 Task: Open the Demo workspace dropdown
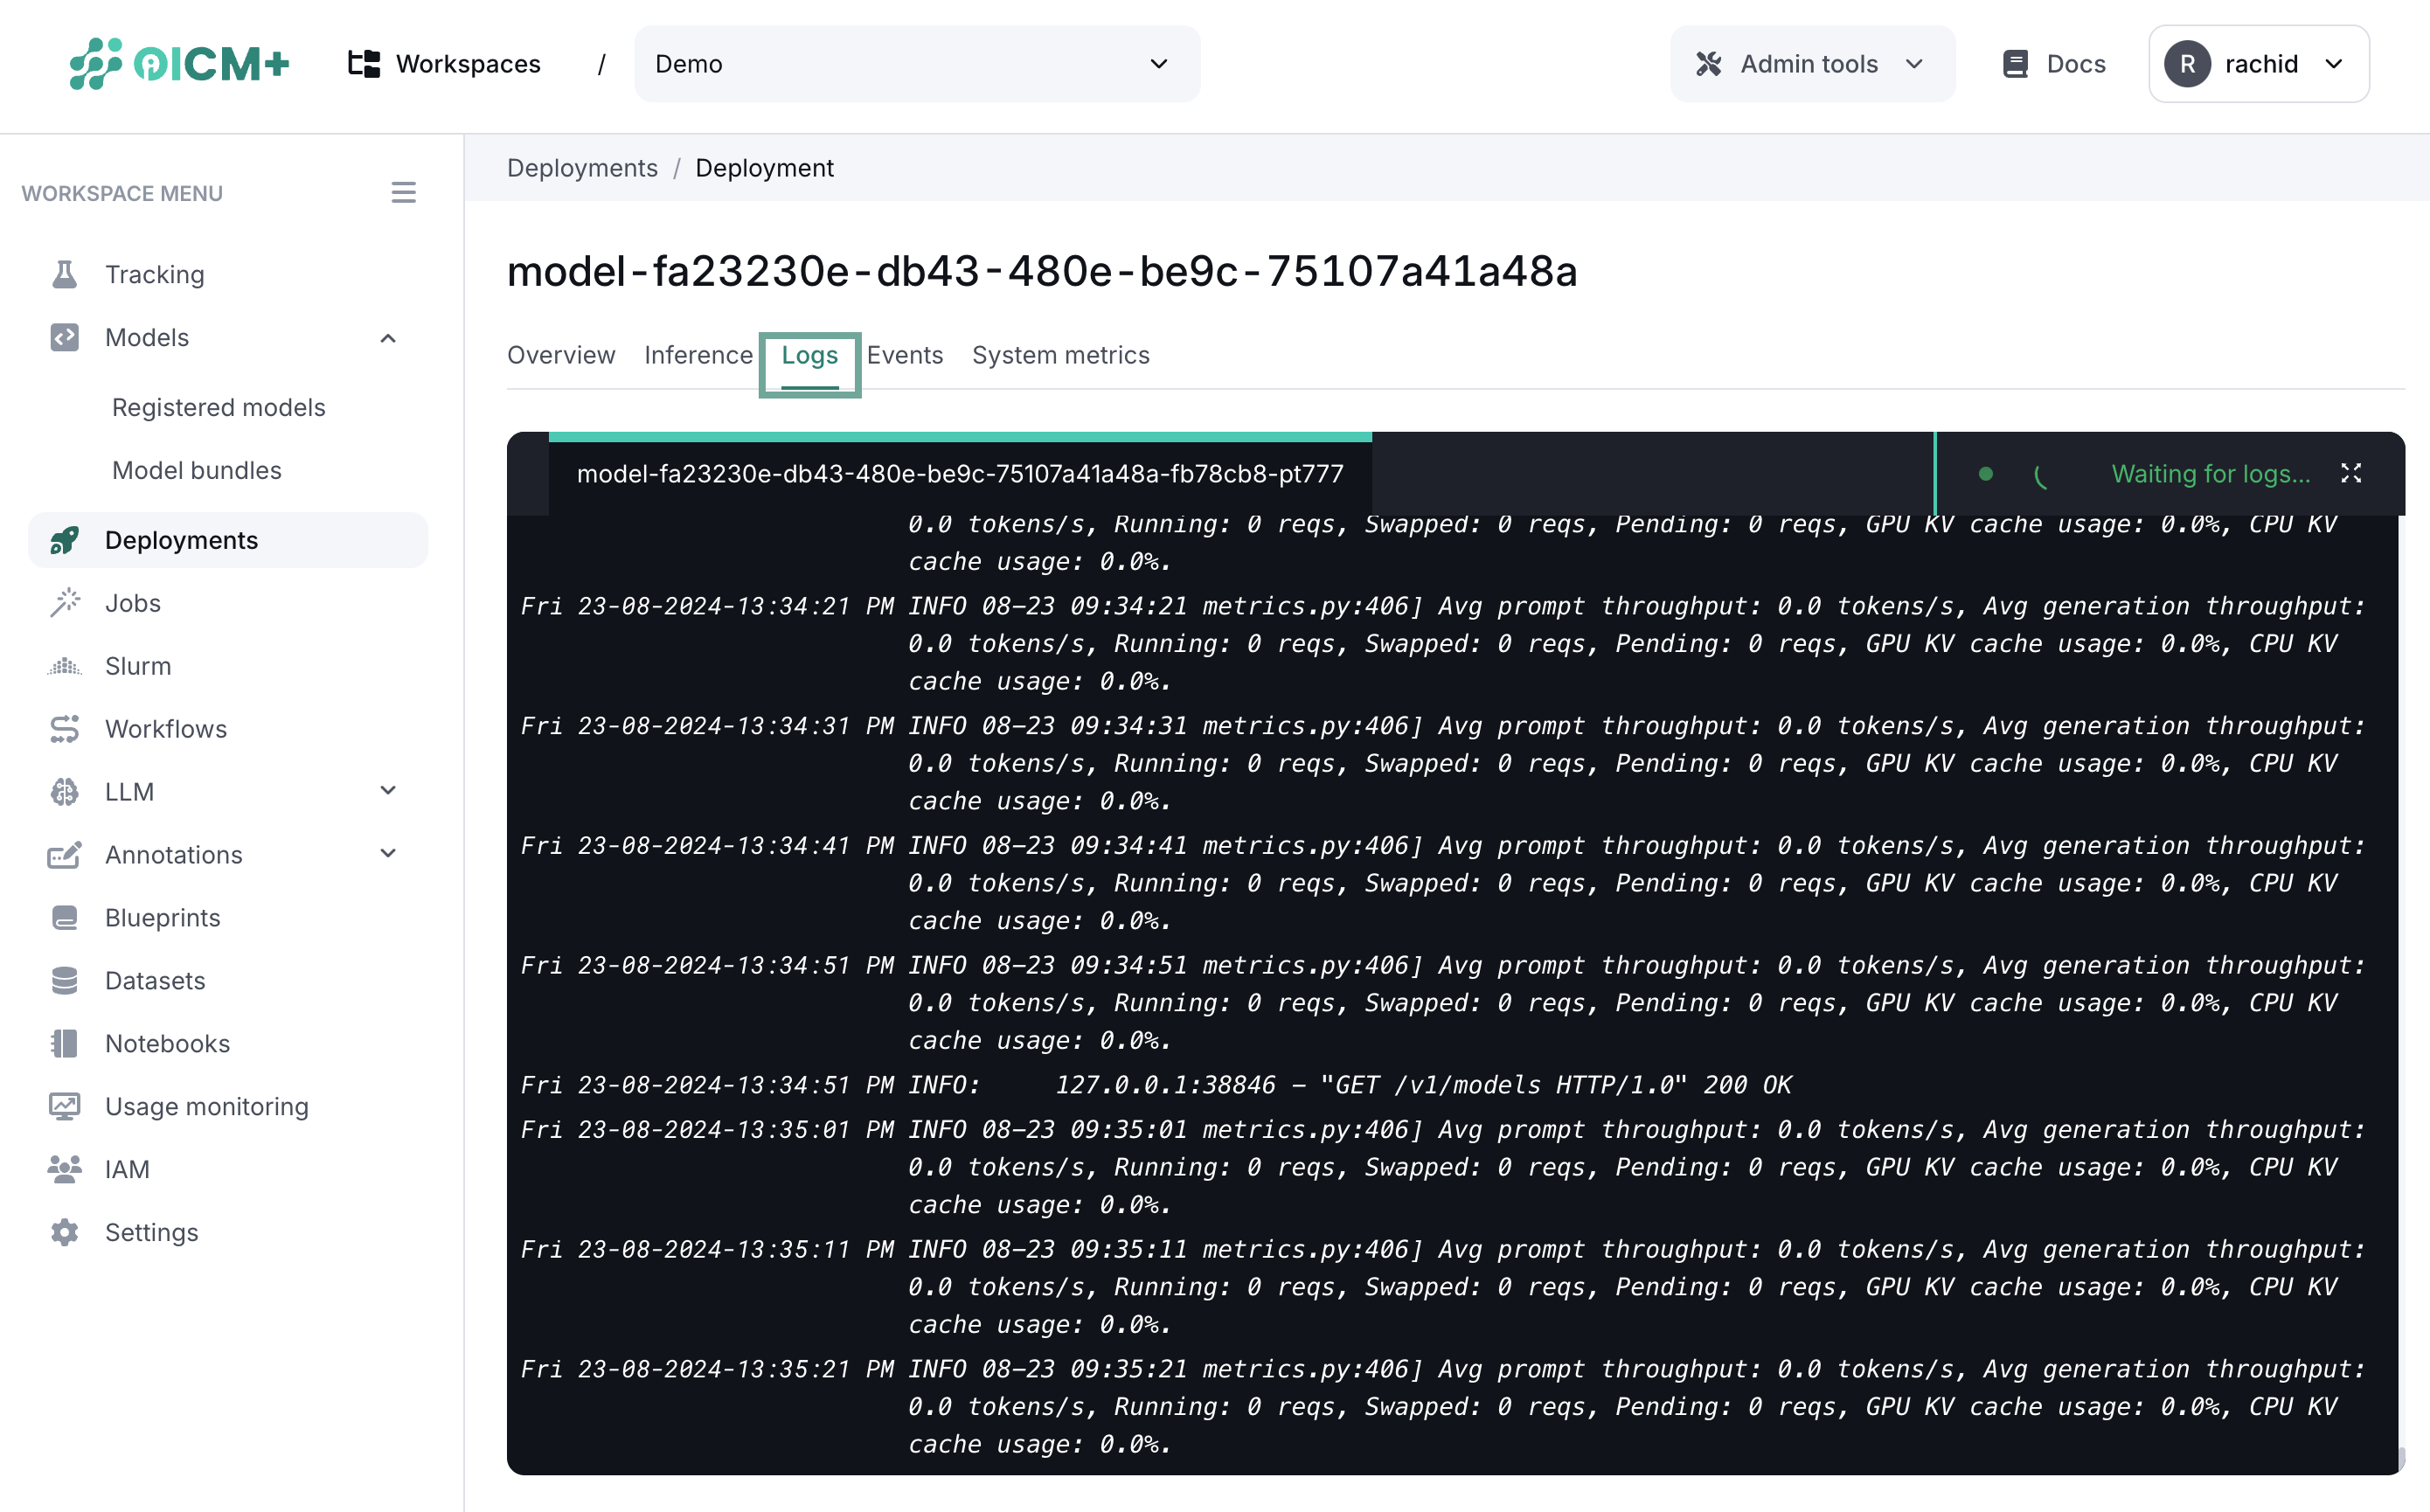coord(917,63)
